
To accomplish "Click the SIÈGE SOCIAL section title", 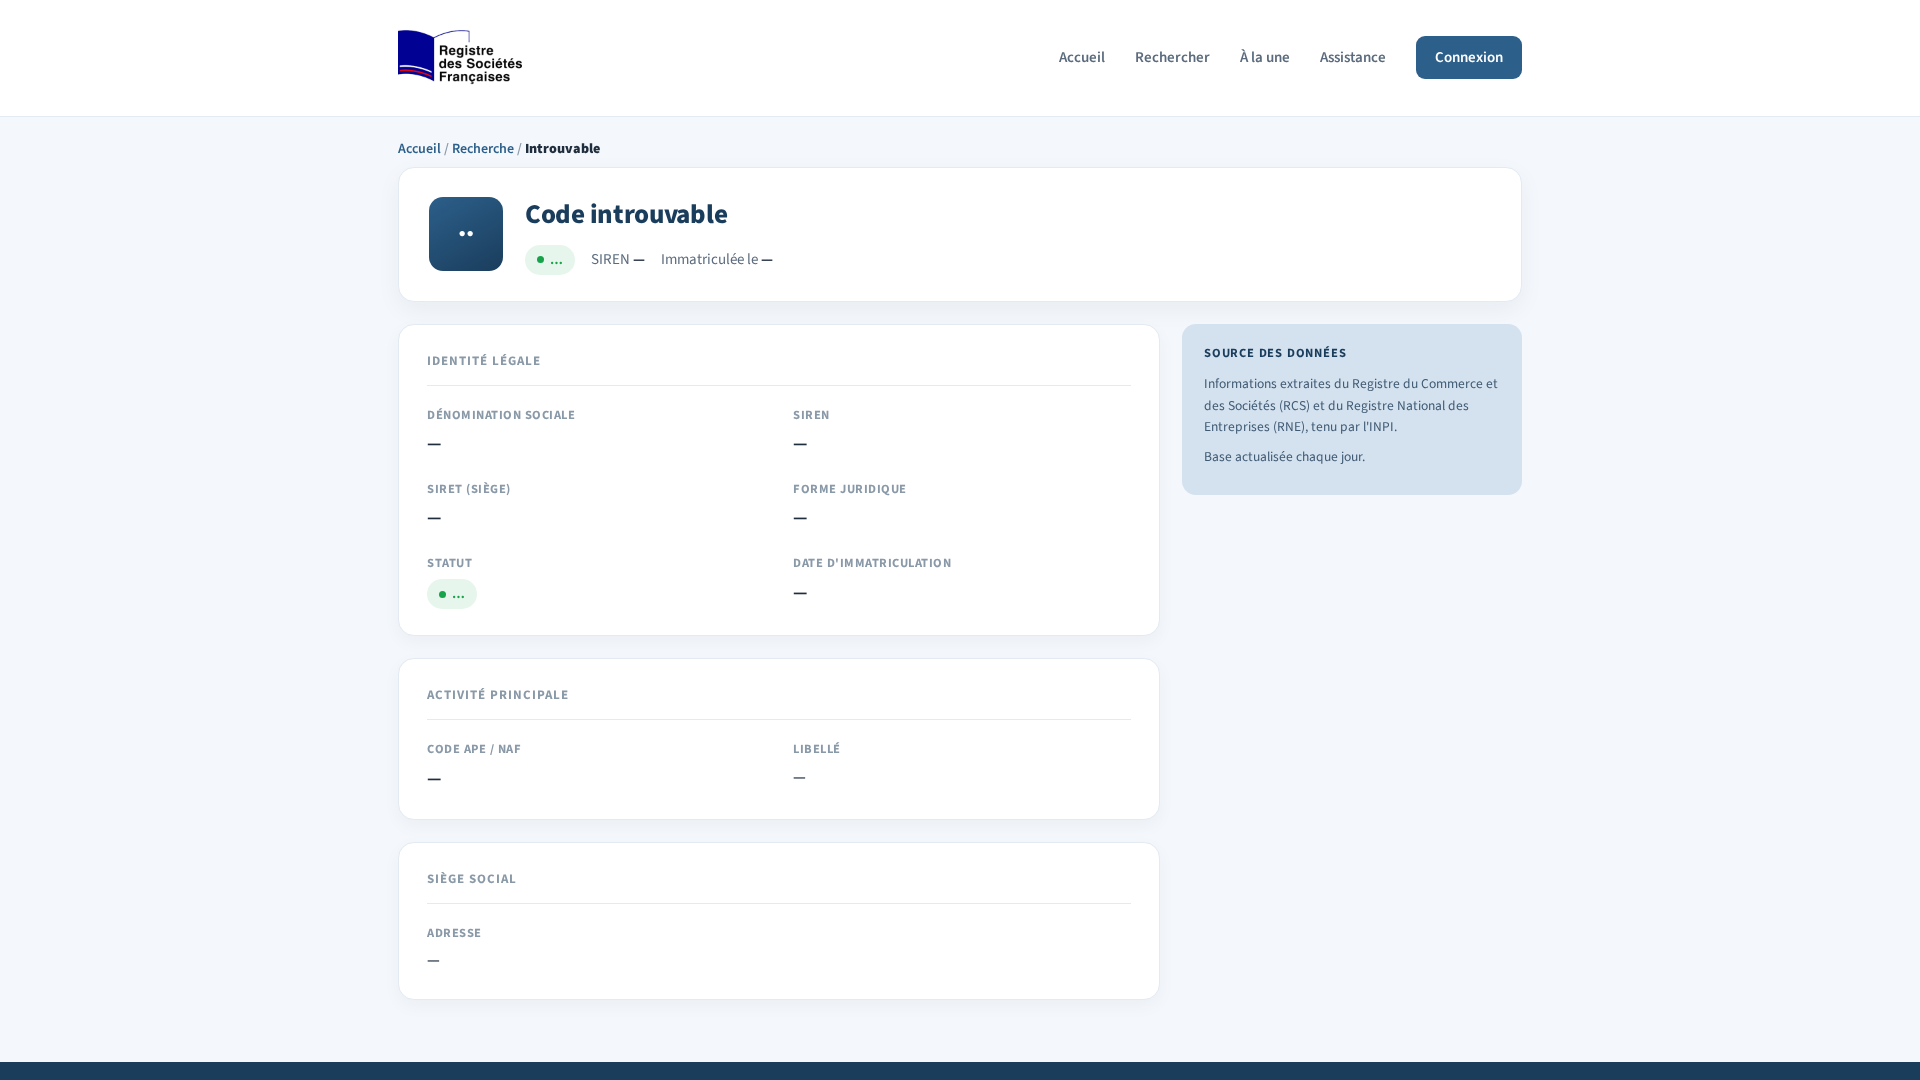I will [x=472, y=879].
